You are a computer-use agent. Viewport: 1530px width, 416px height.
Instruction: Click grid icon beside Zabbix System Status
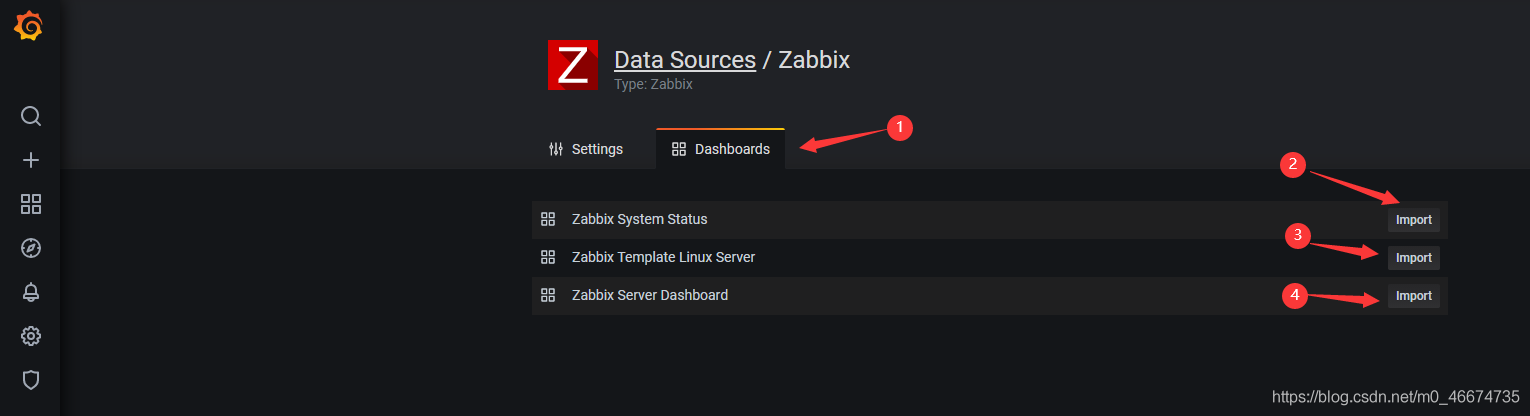coord(548,219)
